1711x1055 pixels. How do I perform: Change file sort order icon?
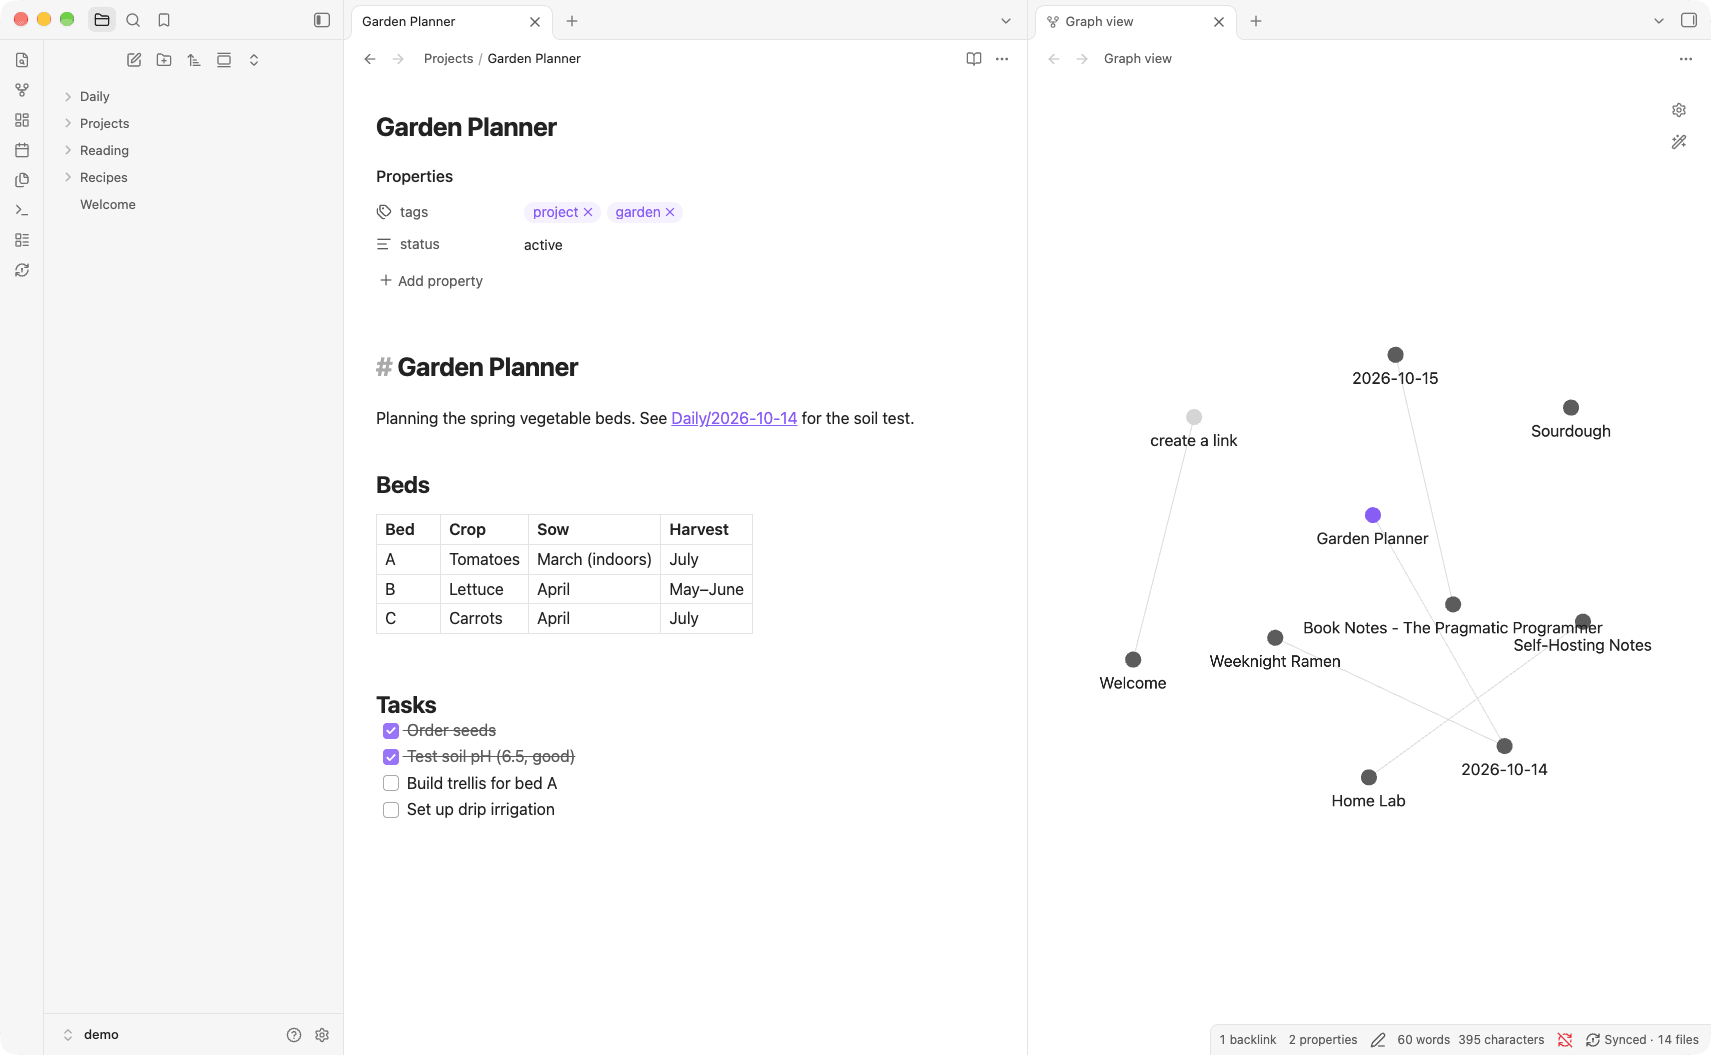click(x=194, y=60)
